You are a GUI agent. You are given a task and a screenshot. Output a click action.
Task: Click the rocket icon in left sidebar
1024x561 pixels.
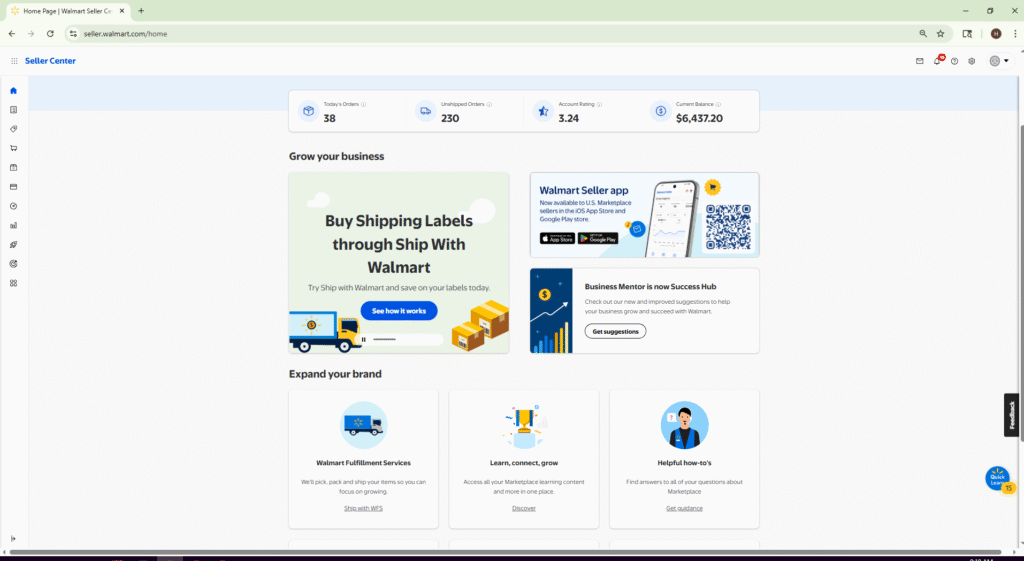(x=13, y=245)
